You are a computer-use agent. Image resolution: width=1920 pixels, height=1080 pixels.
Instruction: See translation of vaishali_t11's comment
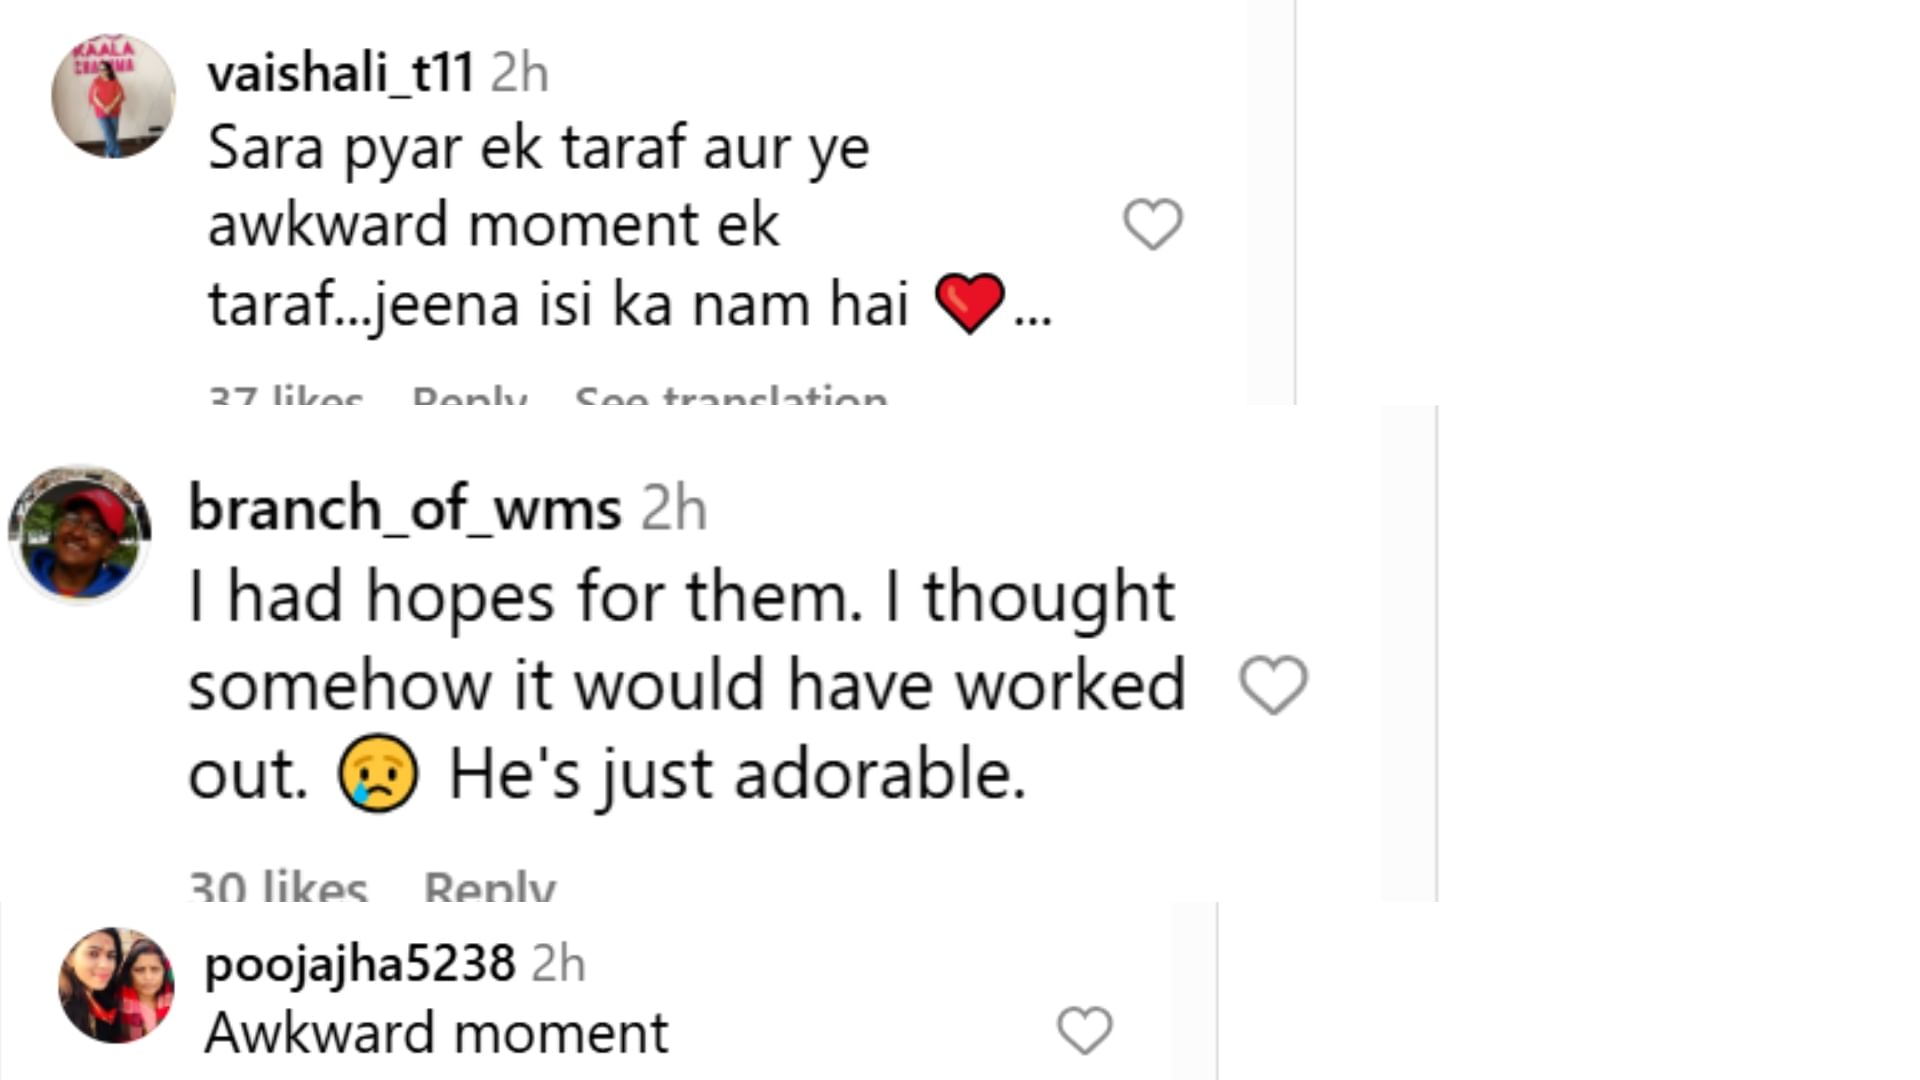731,397
